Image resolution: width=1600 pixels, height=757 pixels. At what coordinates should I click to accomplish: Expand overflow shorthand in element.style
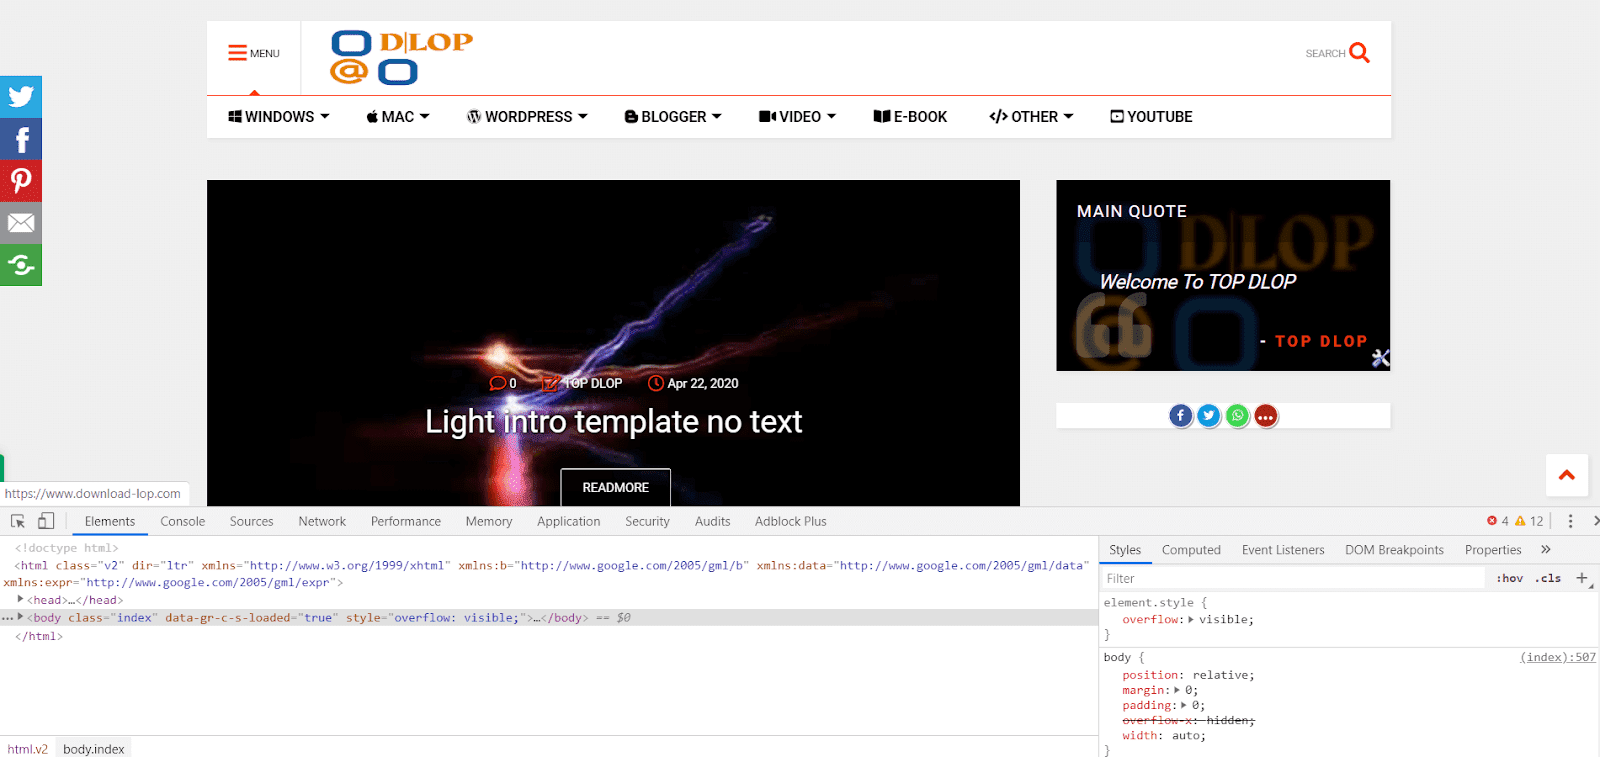(1191, 619)
